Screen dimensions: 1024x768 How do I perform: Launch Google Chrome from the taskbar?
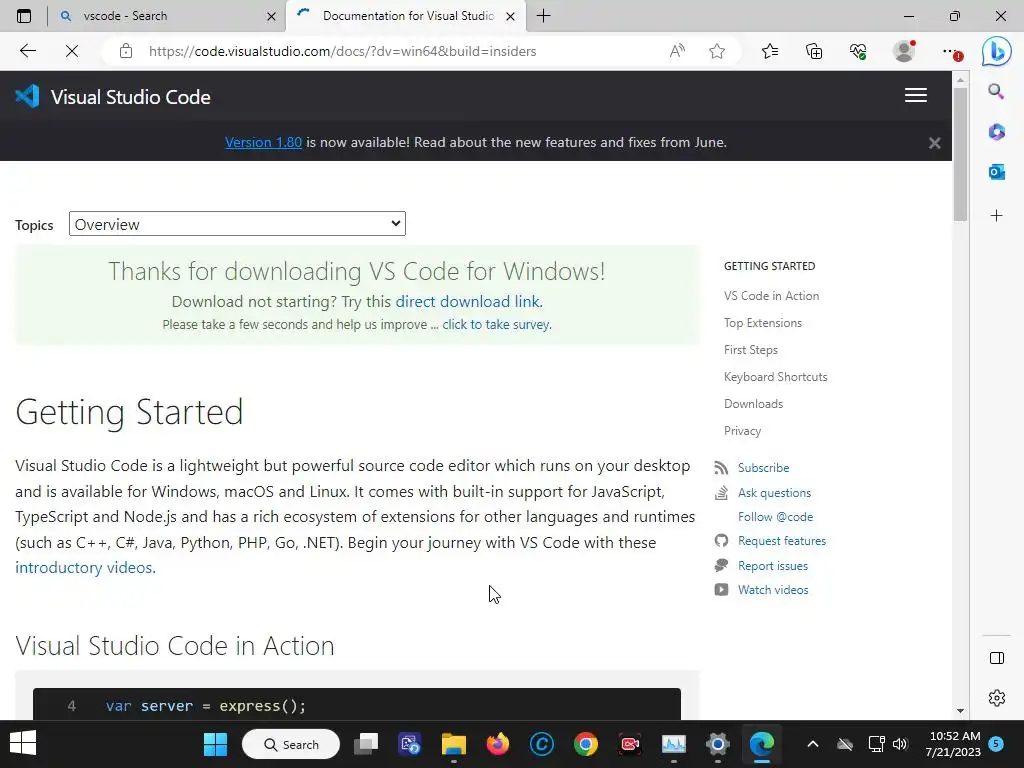586,744
